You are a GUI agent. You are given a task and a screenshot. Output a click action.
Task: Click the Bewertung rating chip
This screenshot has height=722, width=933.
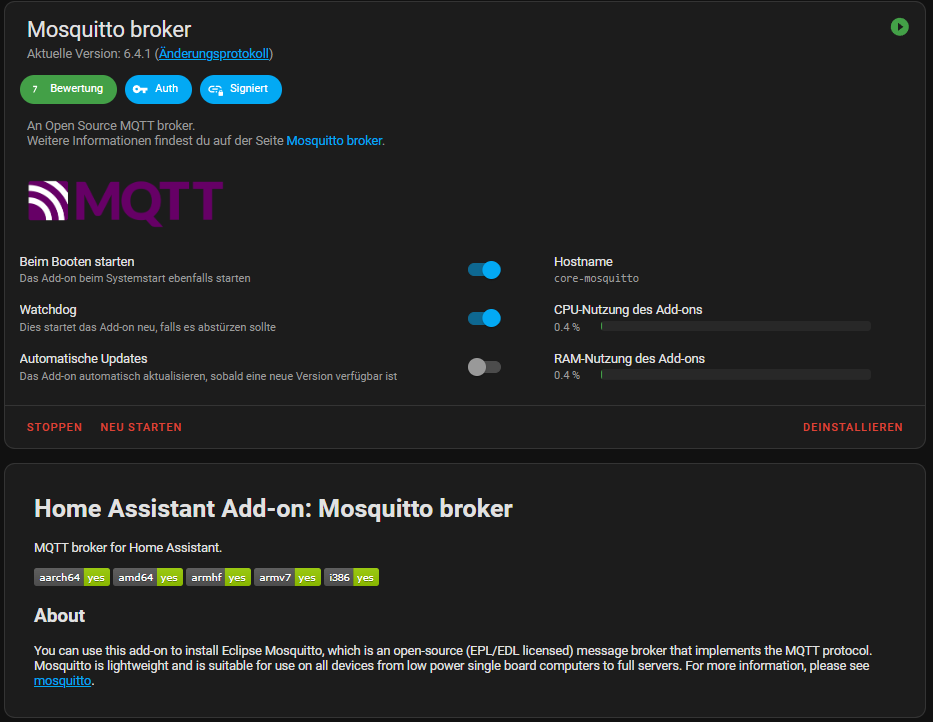tap(68, 89)
